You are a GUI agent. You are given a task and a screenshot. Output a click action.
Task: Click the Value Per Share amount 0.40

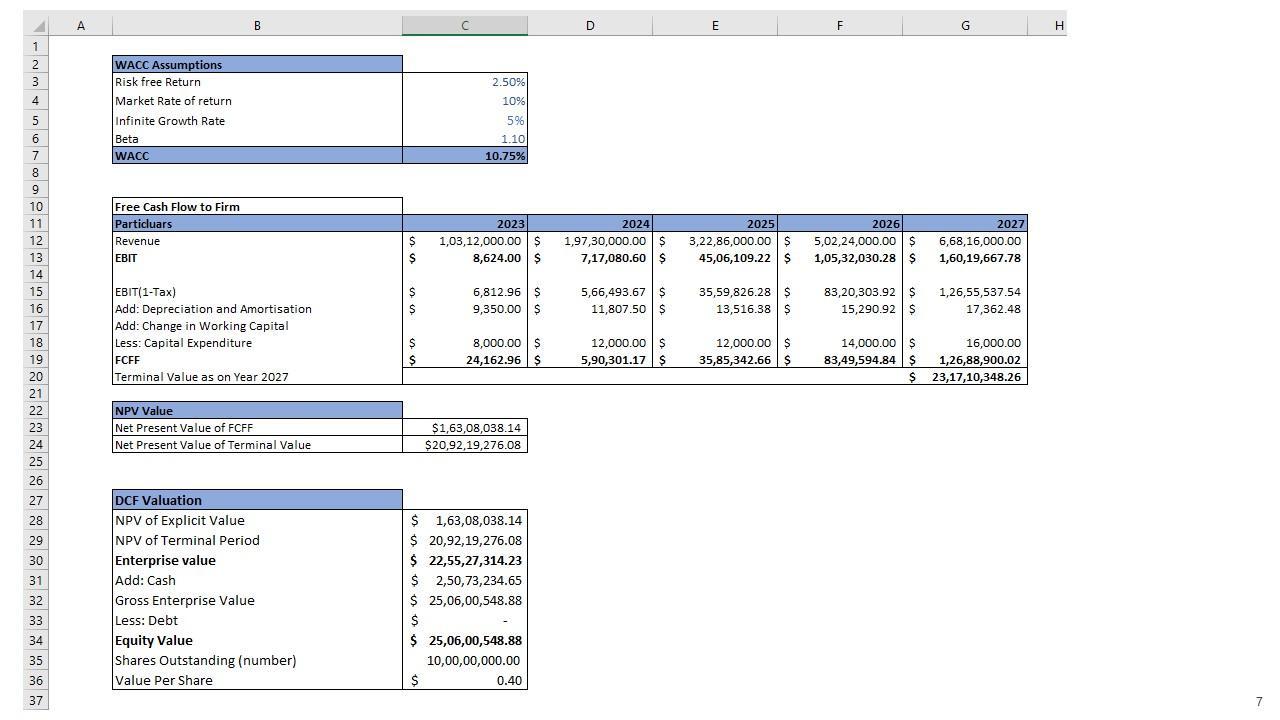[465, 681]
